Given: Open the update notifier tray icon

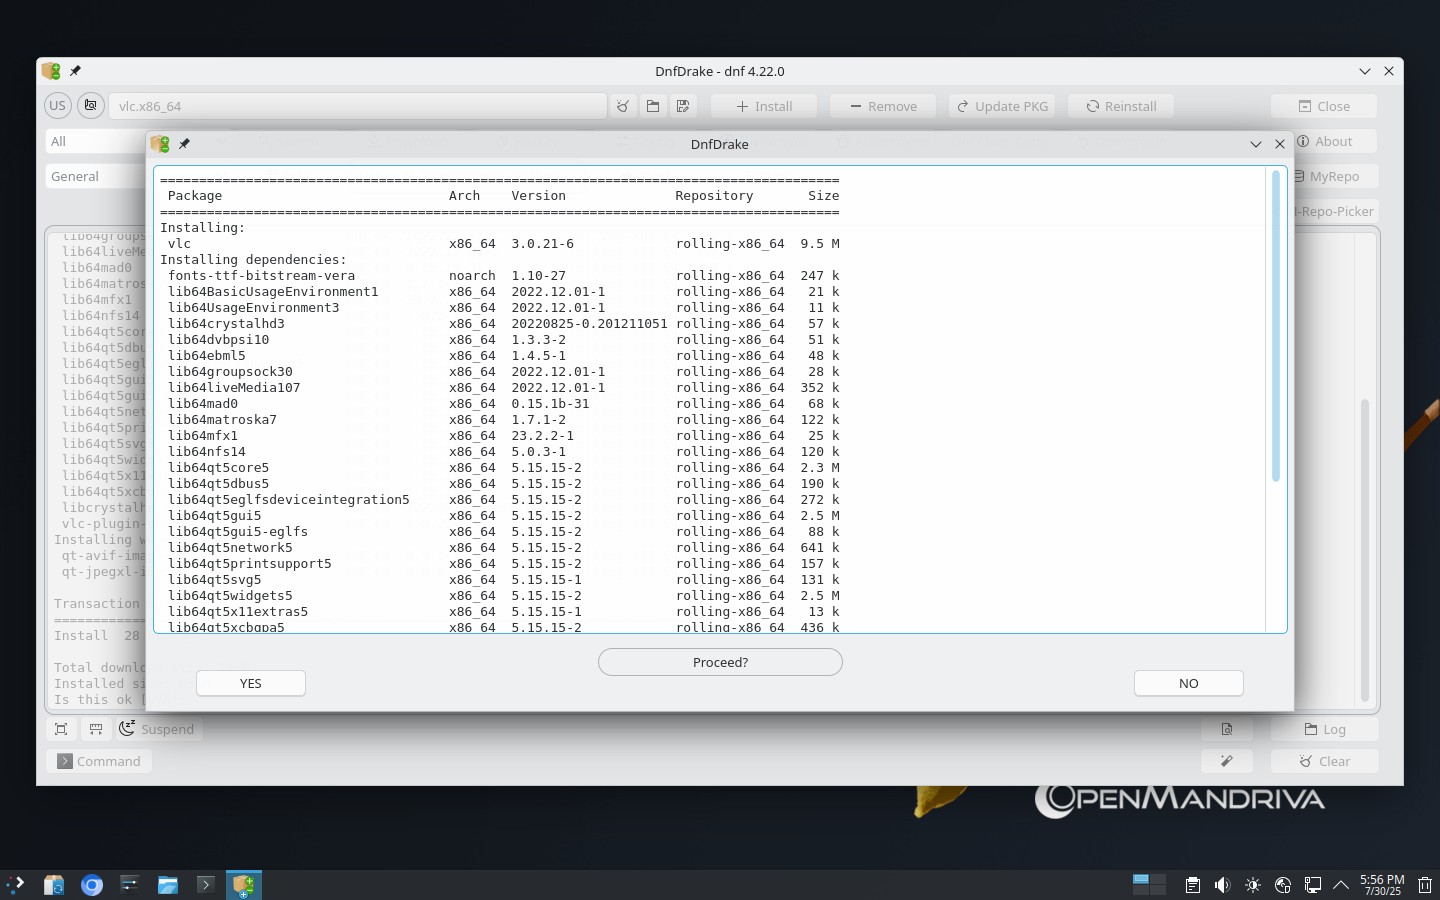Looking at the screenshot, I should tap(1283, 885).
